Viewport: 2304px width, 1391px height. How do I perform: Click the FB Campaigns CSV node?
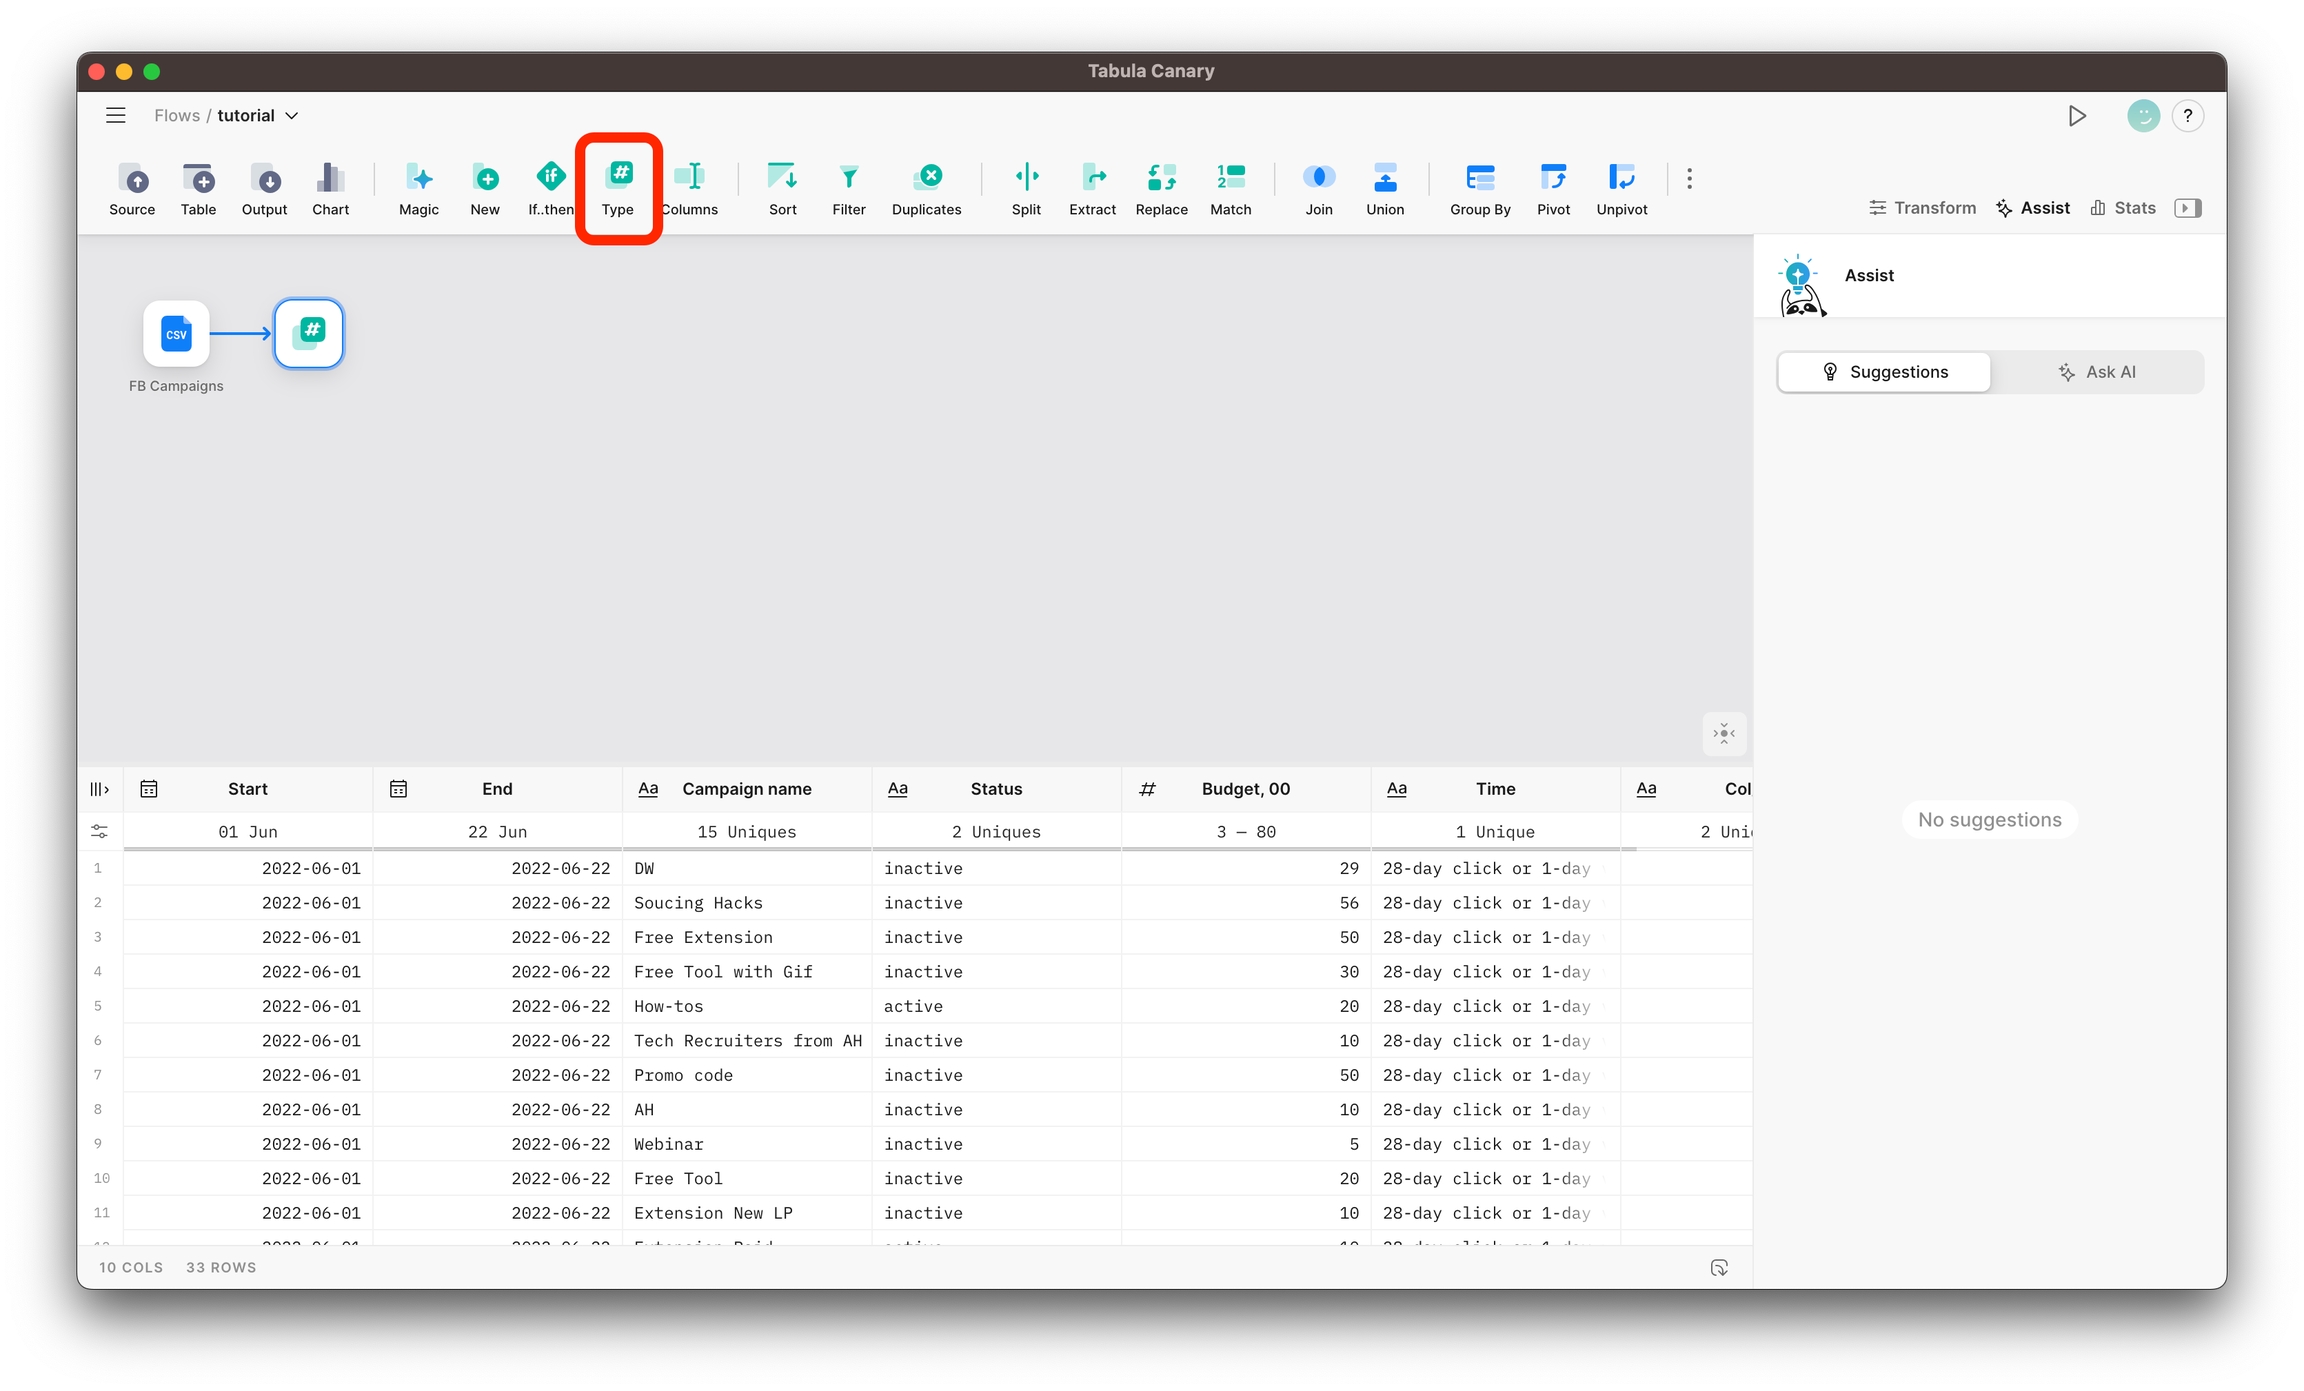click(x=176, y=334)
